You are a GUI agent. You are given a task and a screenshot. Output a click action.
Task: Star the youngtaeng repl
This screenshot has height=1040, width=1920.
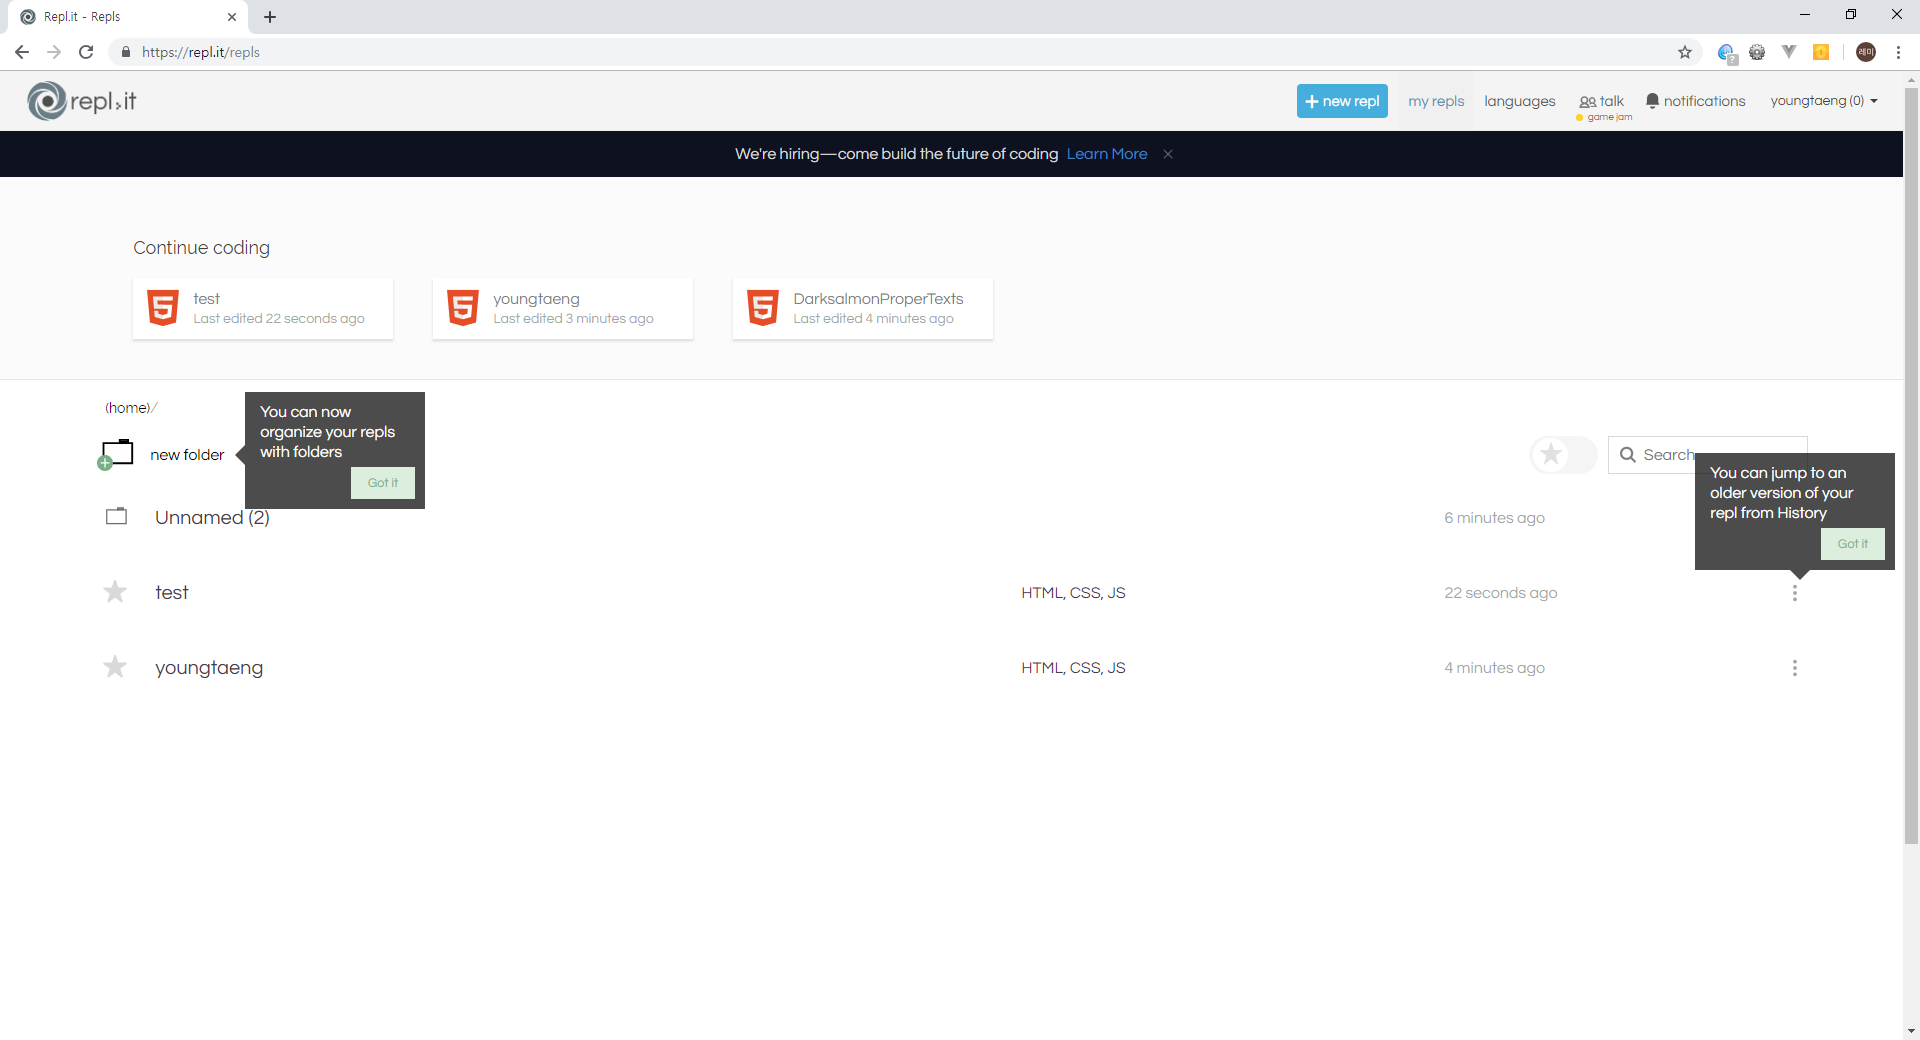(115, 667)
